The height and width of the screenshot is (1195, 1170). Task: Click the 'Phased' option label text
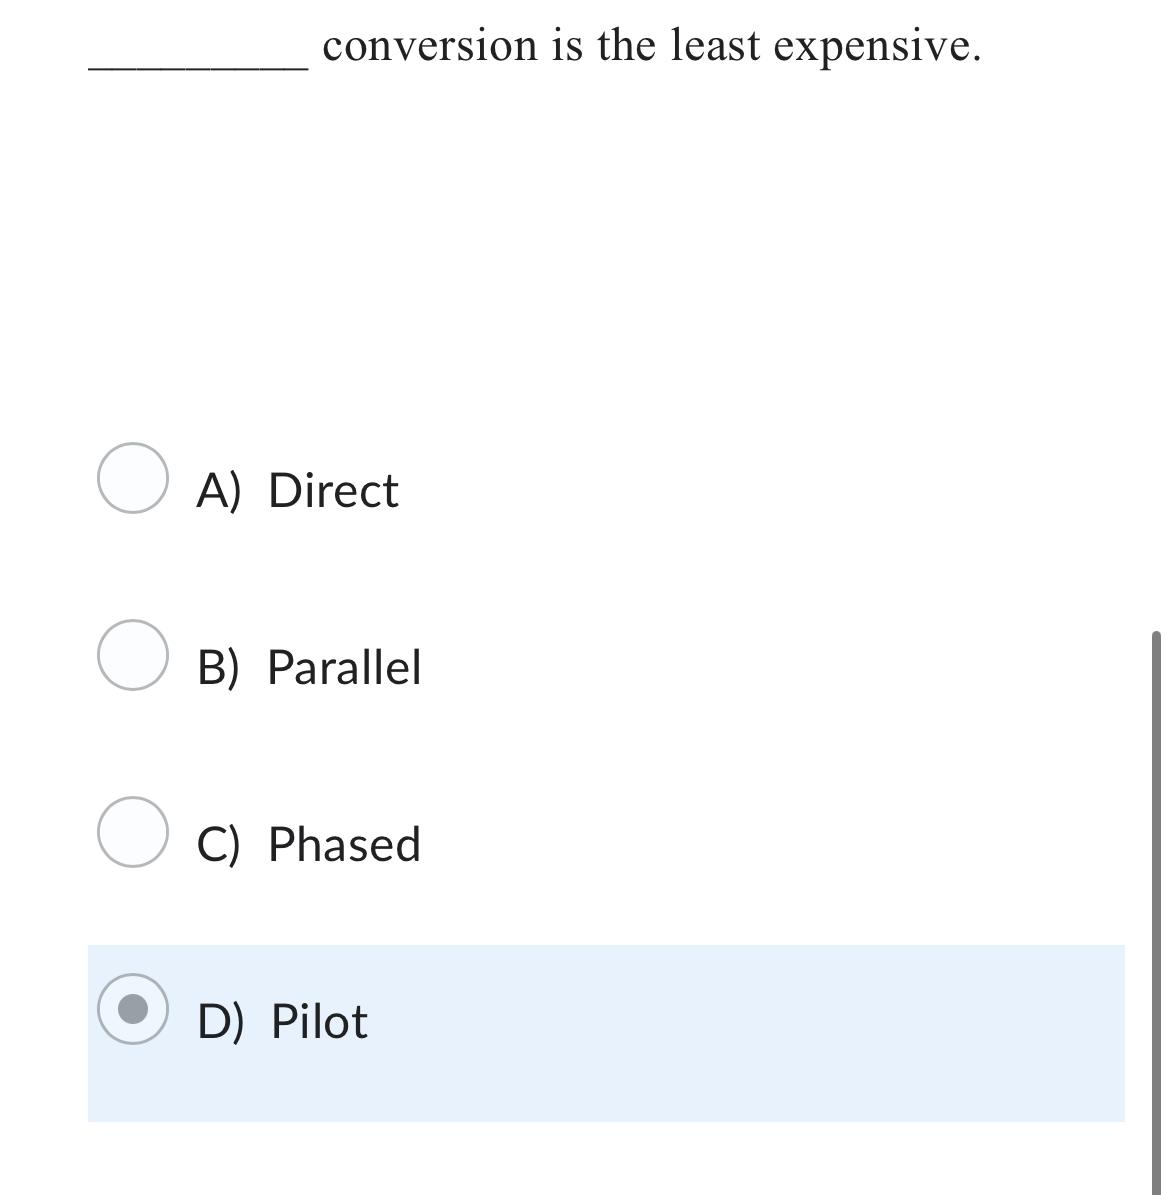pos(343,845)
